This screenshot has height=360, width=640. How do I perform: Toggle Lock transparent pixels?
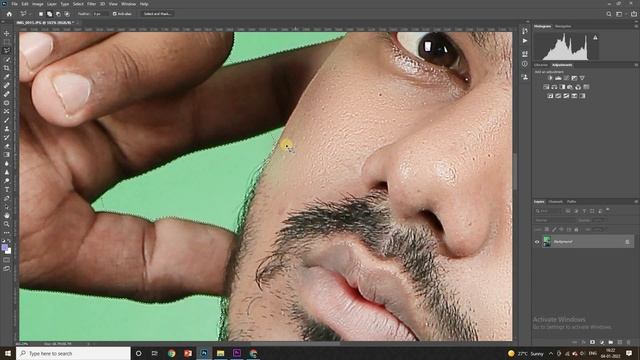(x=547, y=229)
